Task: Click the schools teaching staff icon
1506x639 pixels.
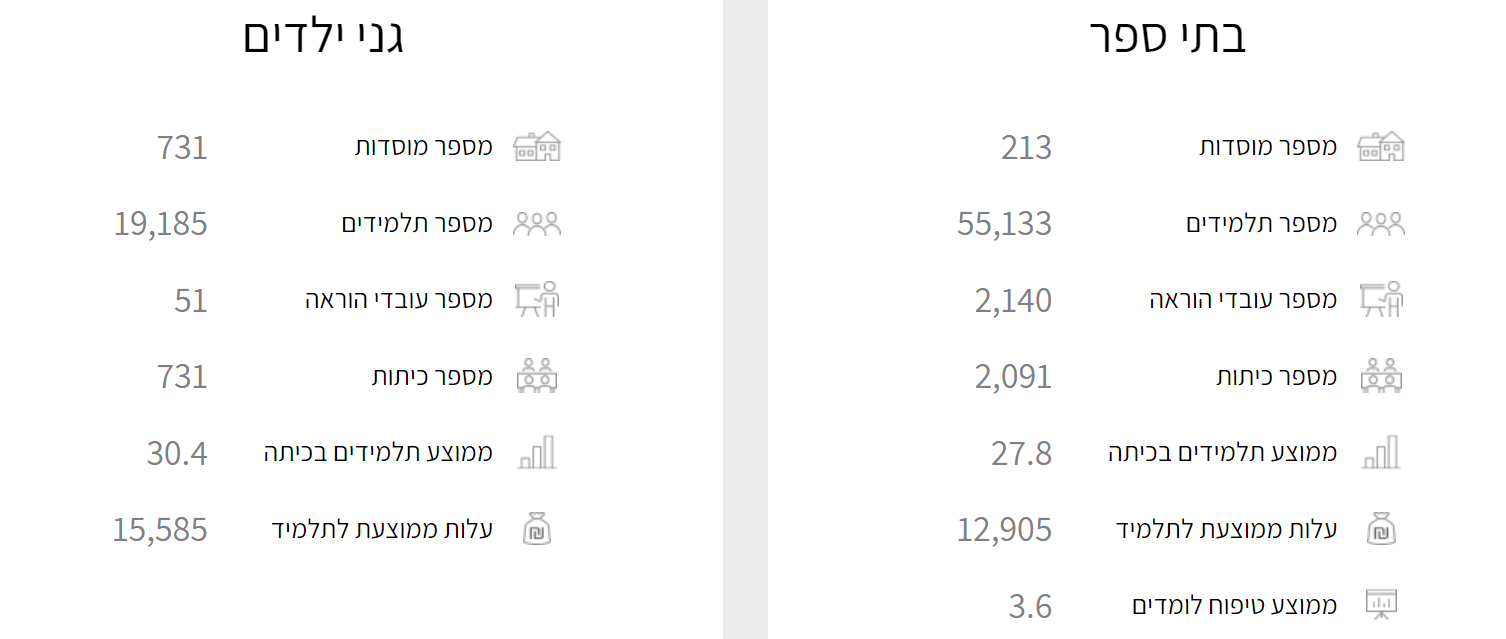Action: click(x=1381, y=300)
